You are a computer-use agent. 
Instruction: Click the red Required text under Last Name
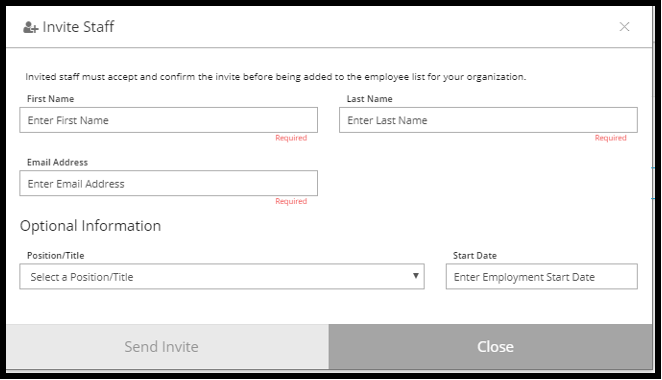[x=610, y=138]
